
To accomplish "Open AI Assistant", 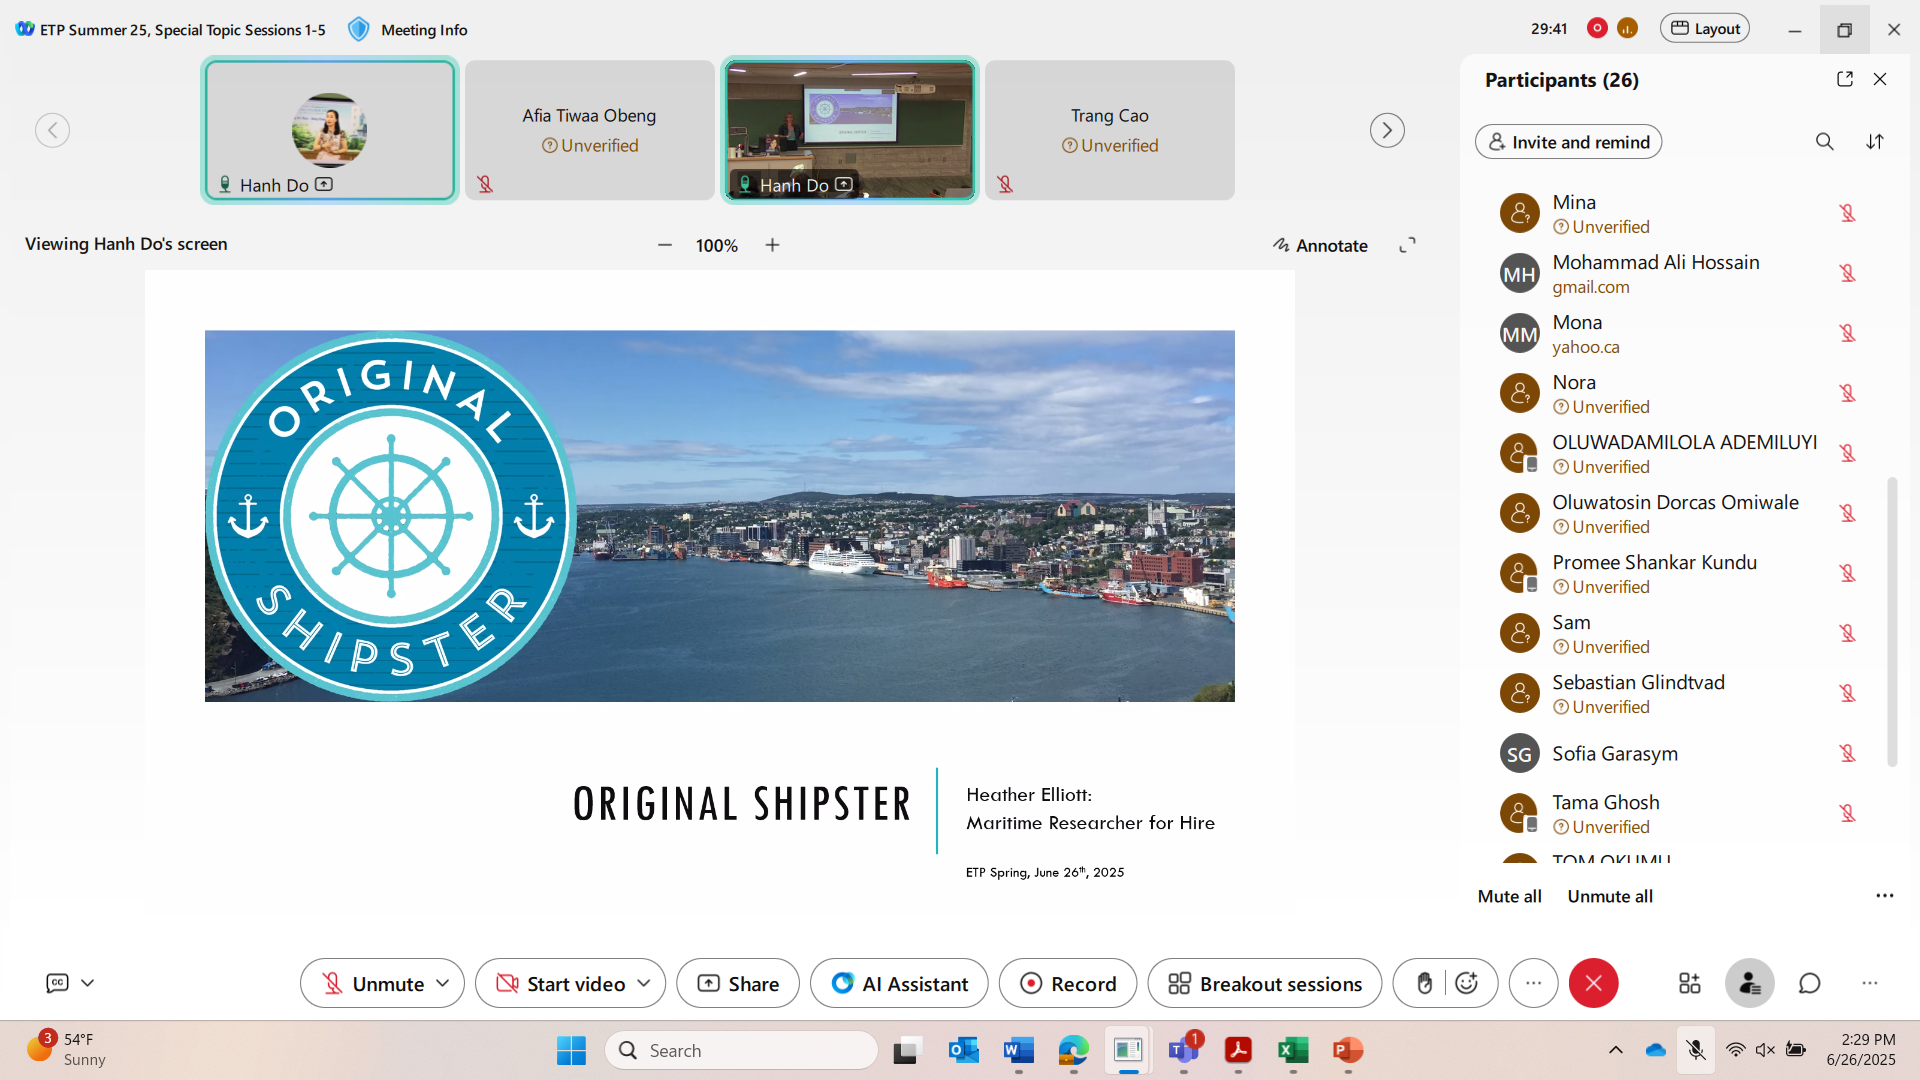I will [x=899, y=983].
